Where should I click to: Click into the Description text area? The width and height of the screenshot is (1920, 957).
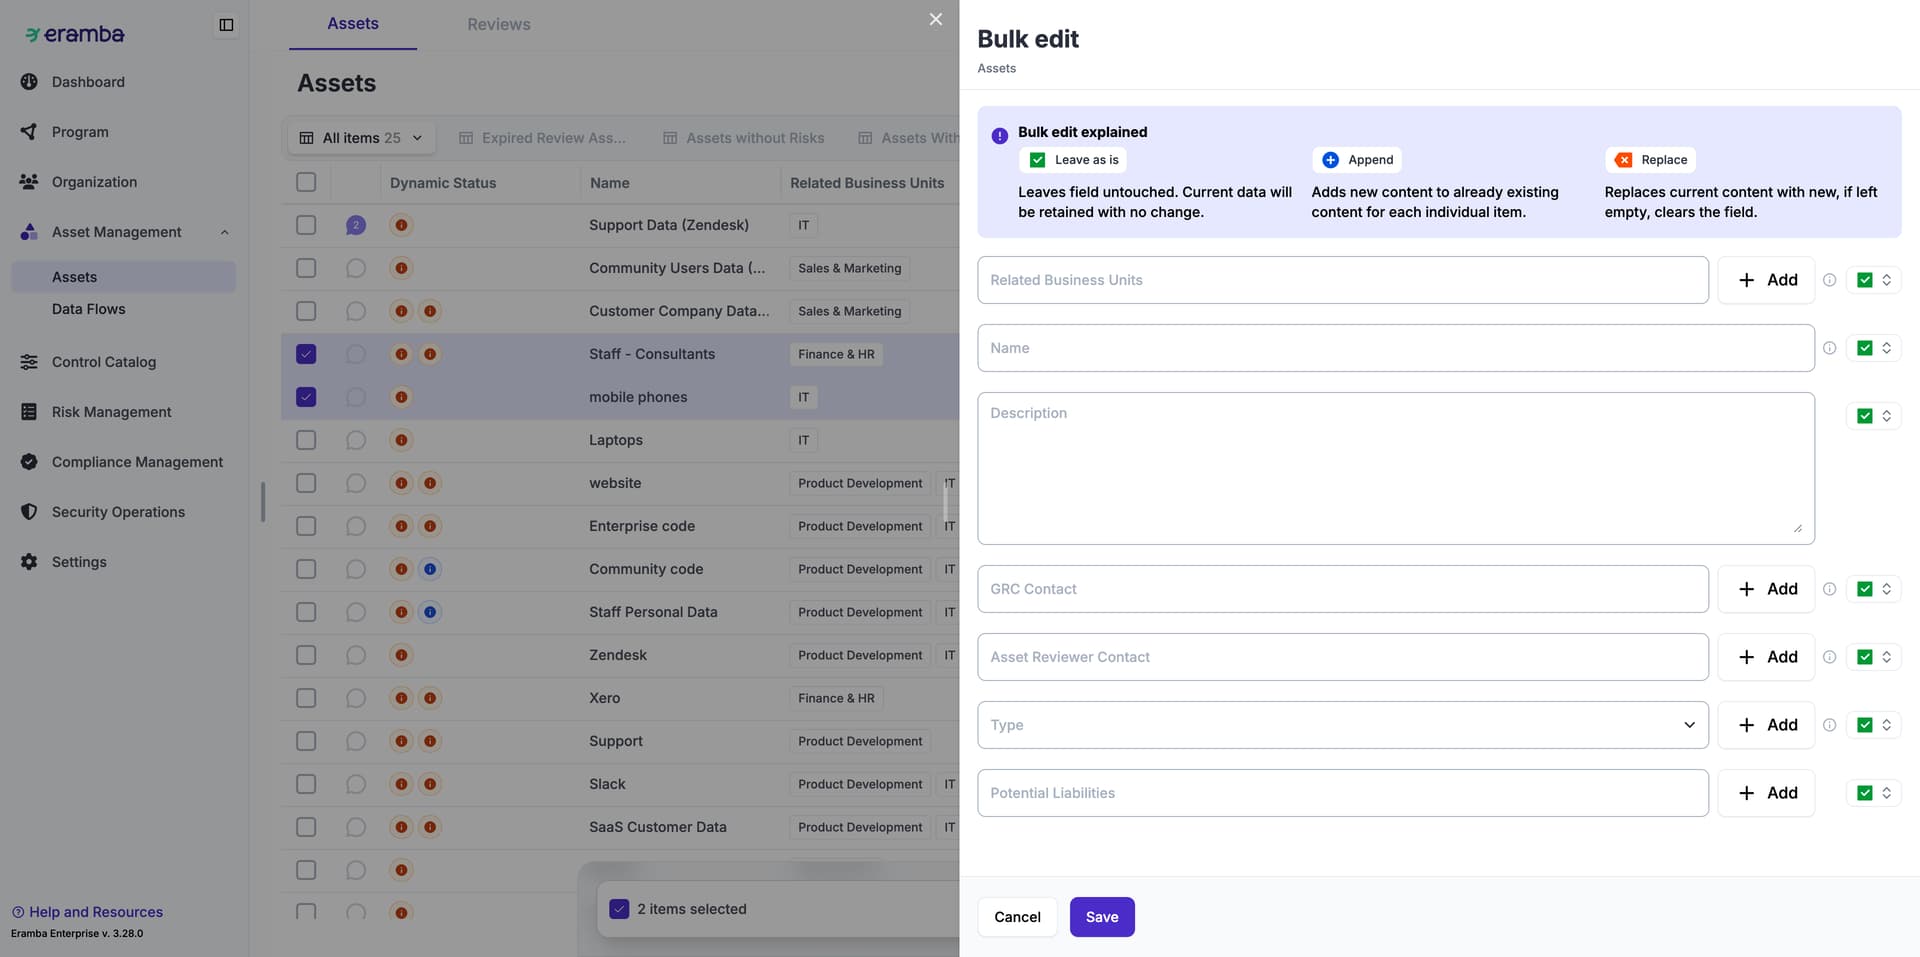[1395, 468]
